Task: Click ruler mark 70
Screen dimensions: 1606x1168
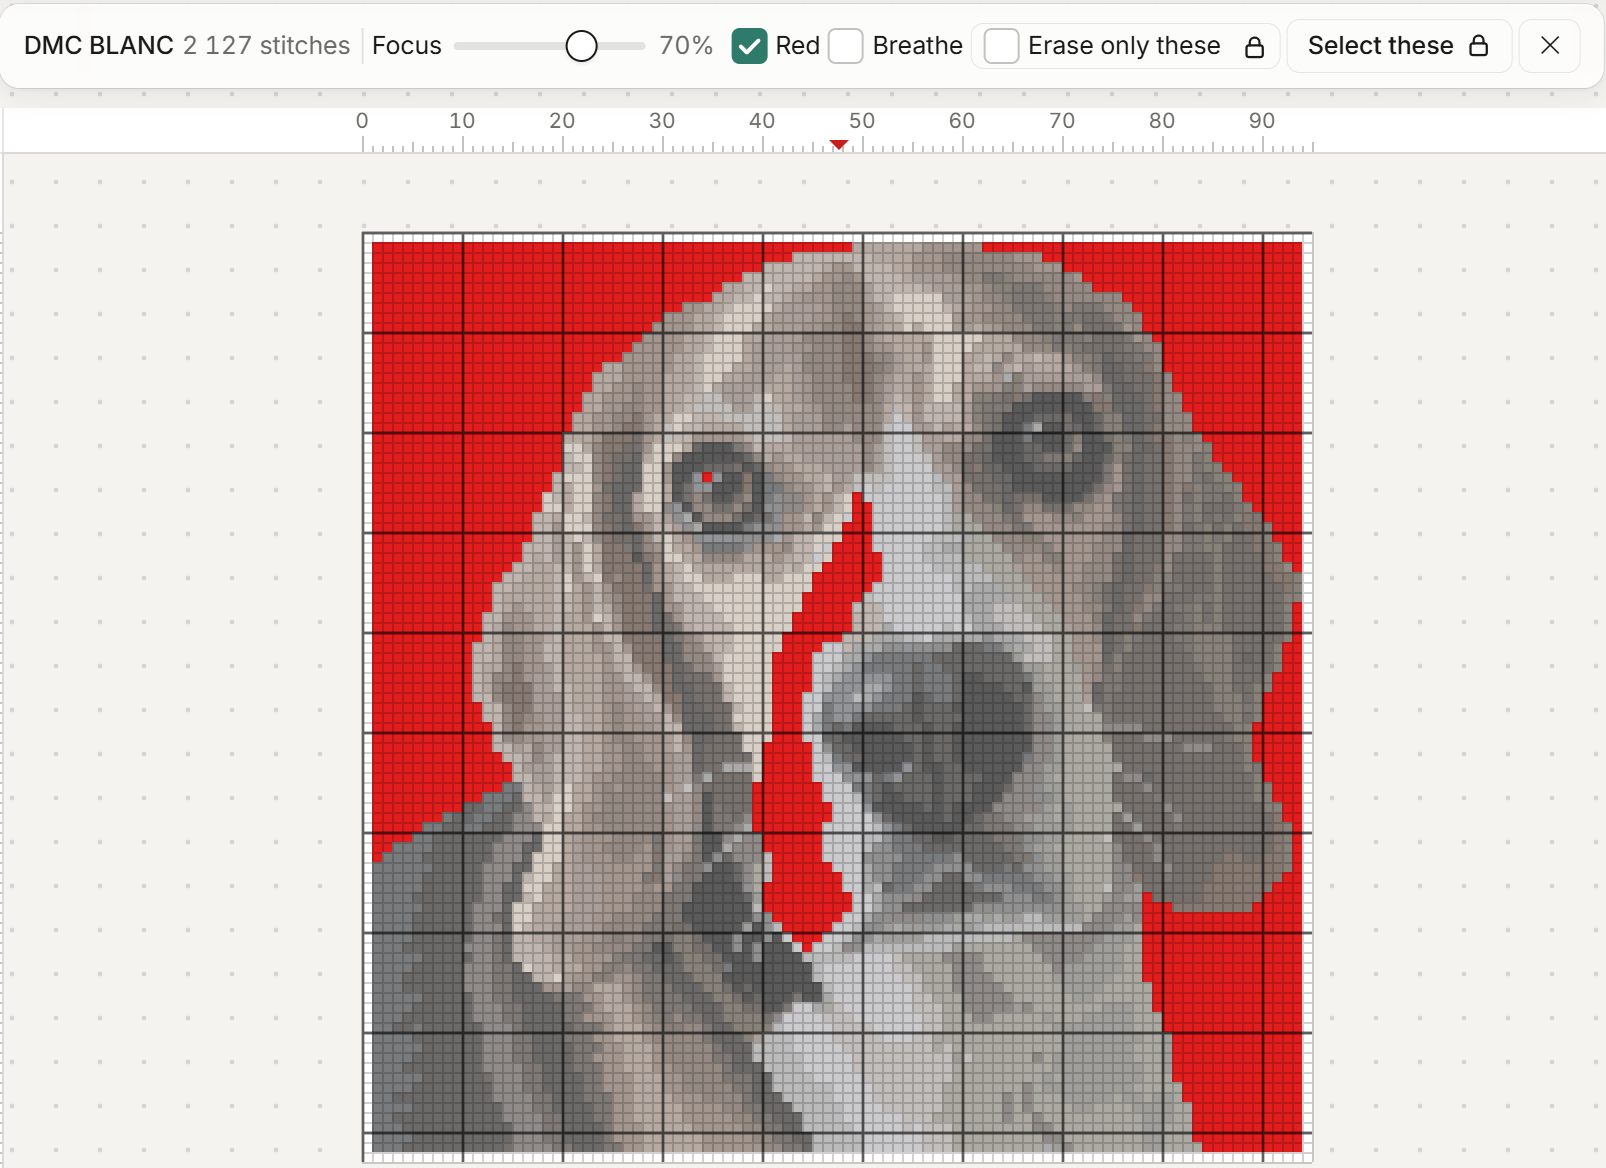Action: 1062,121
